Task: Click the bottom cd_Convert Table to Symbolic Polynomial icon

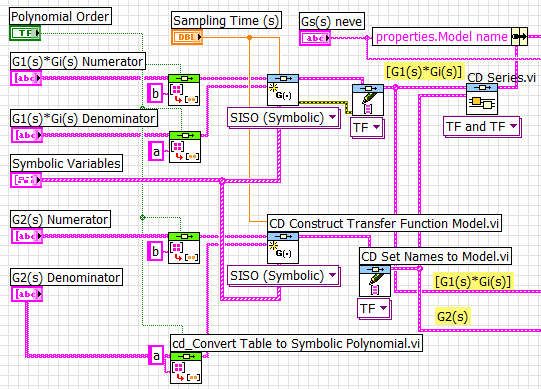Action: 186,368
